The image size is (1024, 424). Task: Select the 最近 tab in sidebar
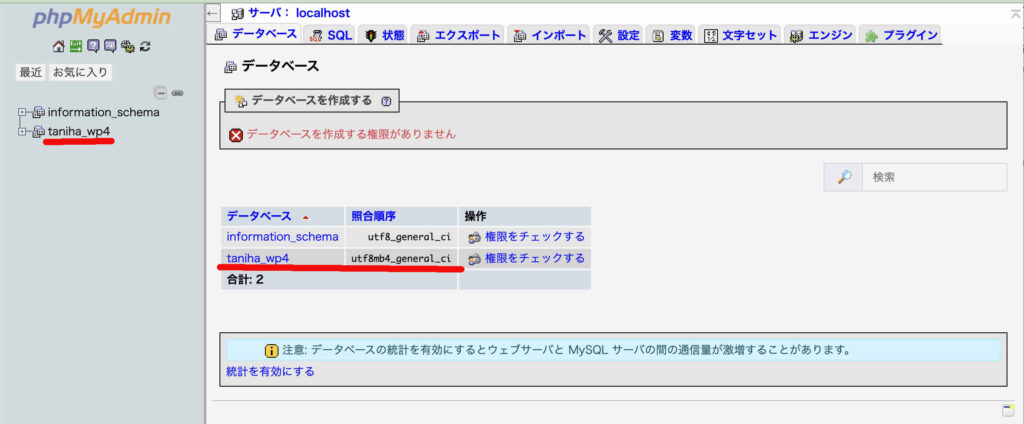[x=31, y=73]
